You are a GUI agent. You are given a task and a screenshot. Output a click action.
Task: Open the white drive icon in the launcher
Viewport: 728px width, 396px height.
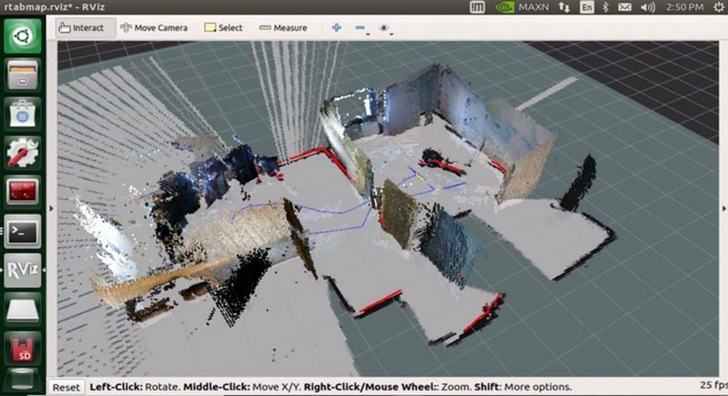click(x=23, y=309)
